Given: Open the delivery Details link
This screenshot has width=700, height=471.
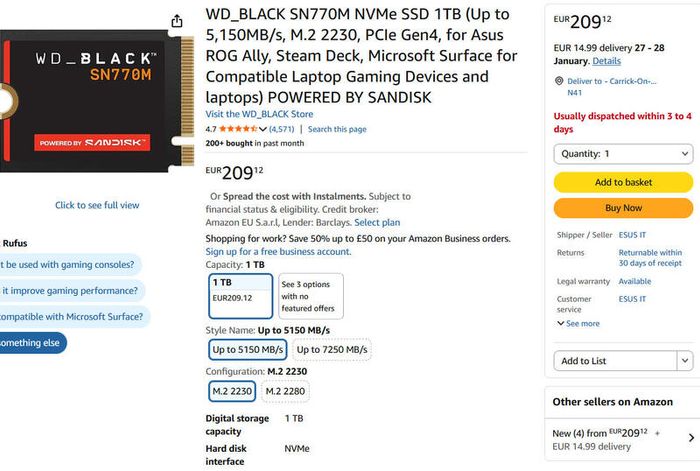Looking at the screenshot, I should point(606,61).
